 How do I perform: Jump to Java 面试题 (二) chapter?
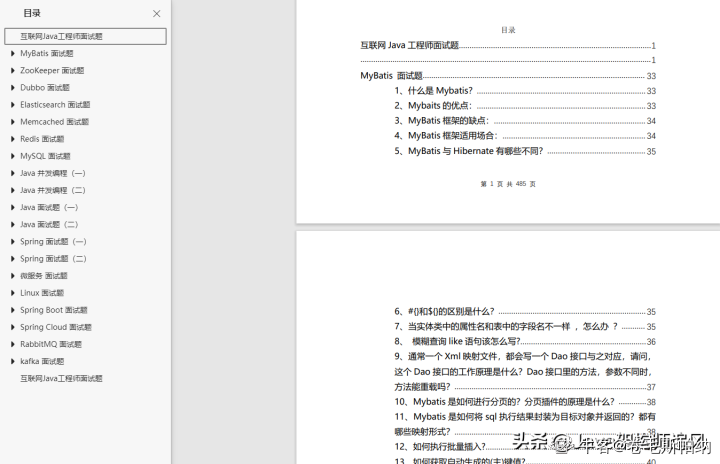click(x=49, y=225)
